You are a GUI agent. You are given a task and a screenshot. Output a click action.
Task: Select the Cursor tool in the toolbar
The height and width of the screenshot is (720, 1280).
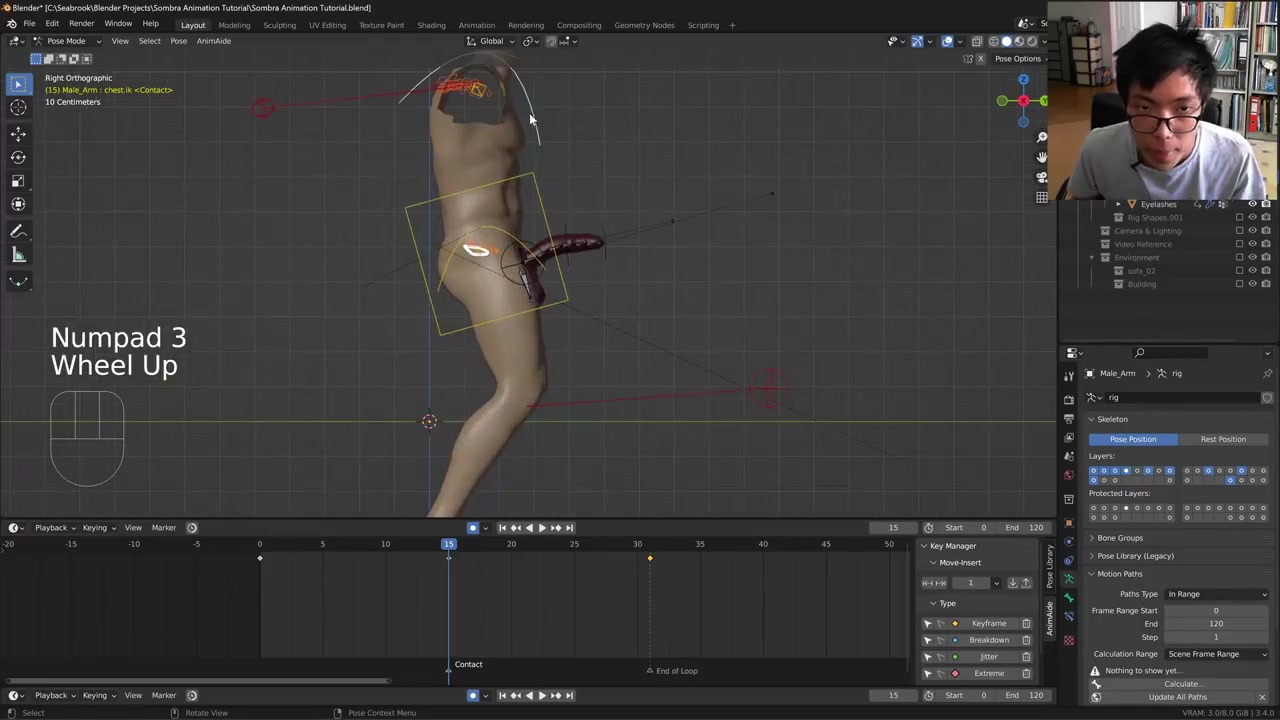18,108
